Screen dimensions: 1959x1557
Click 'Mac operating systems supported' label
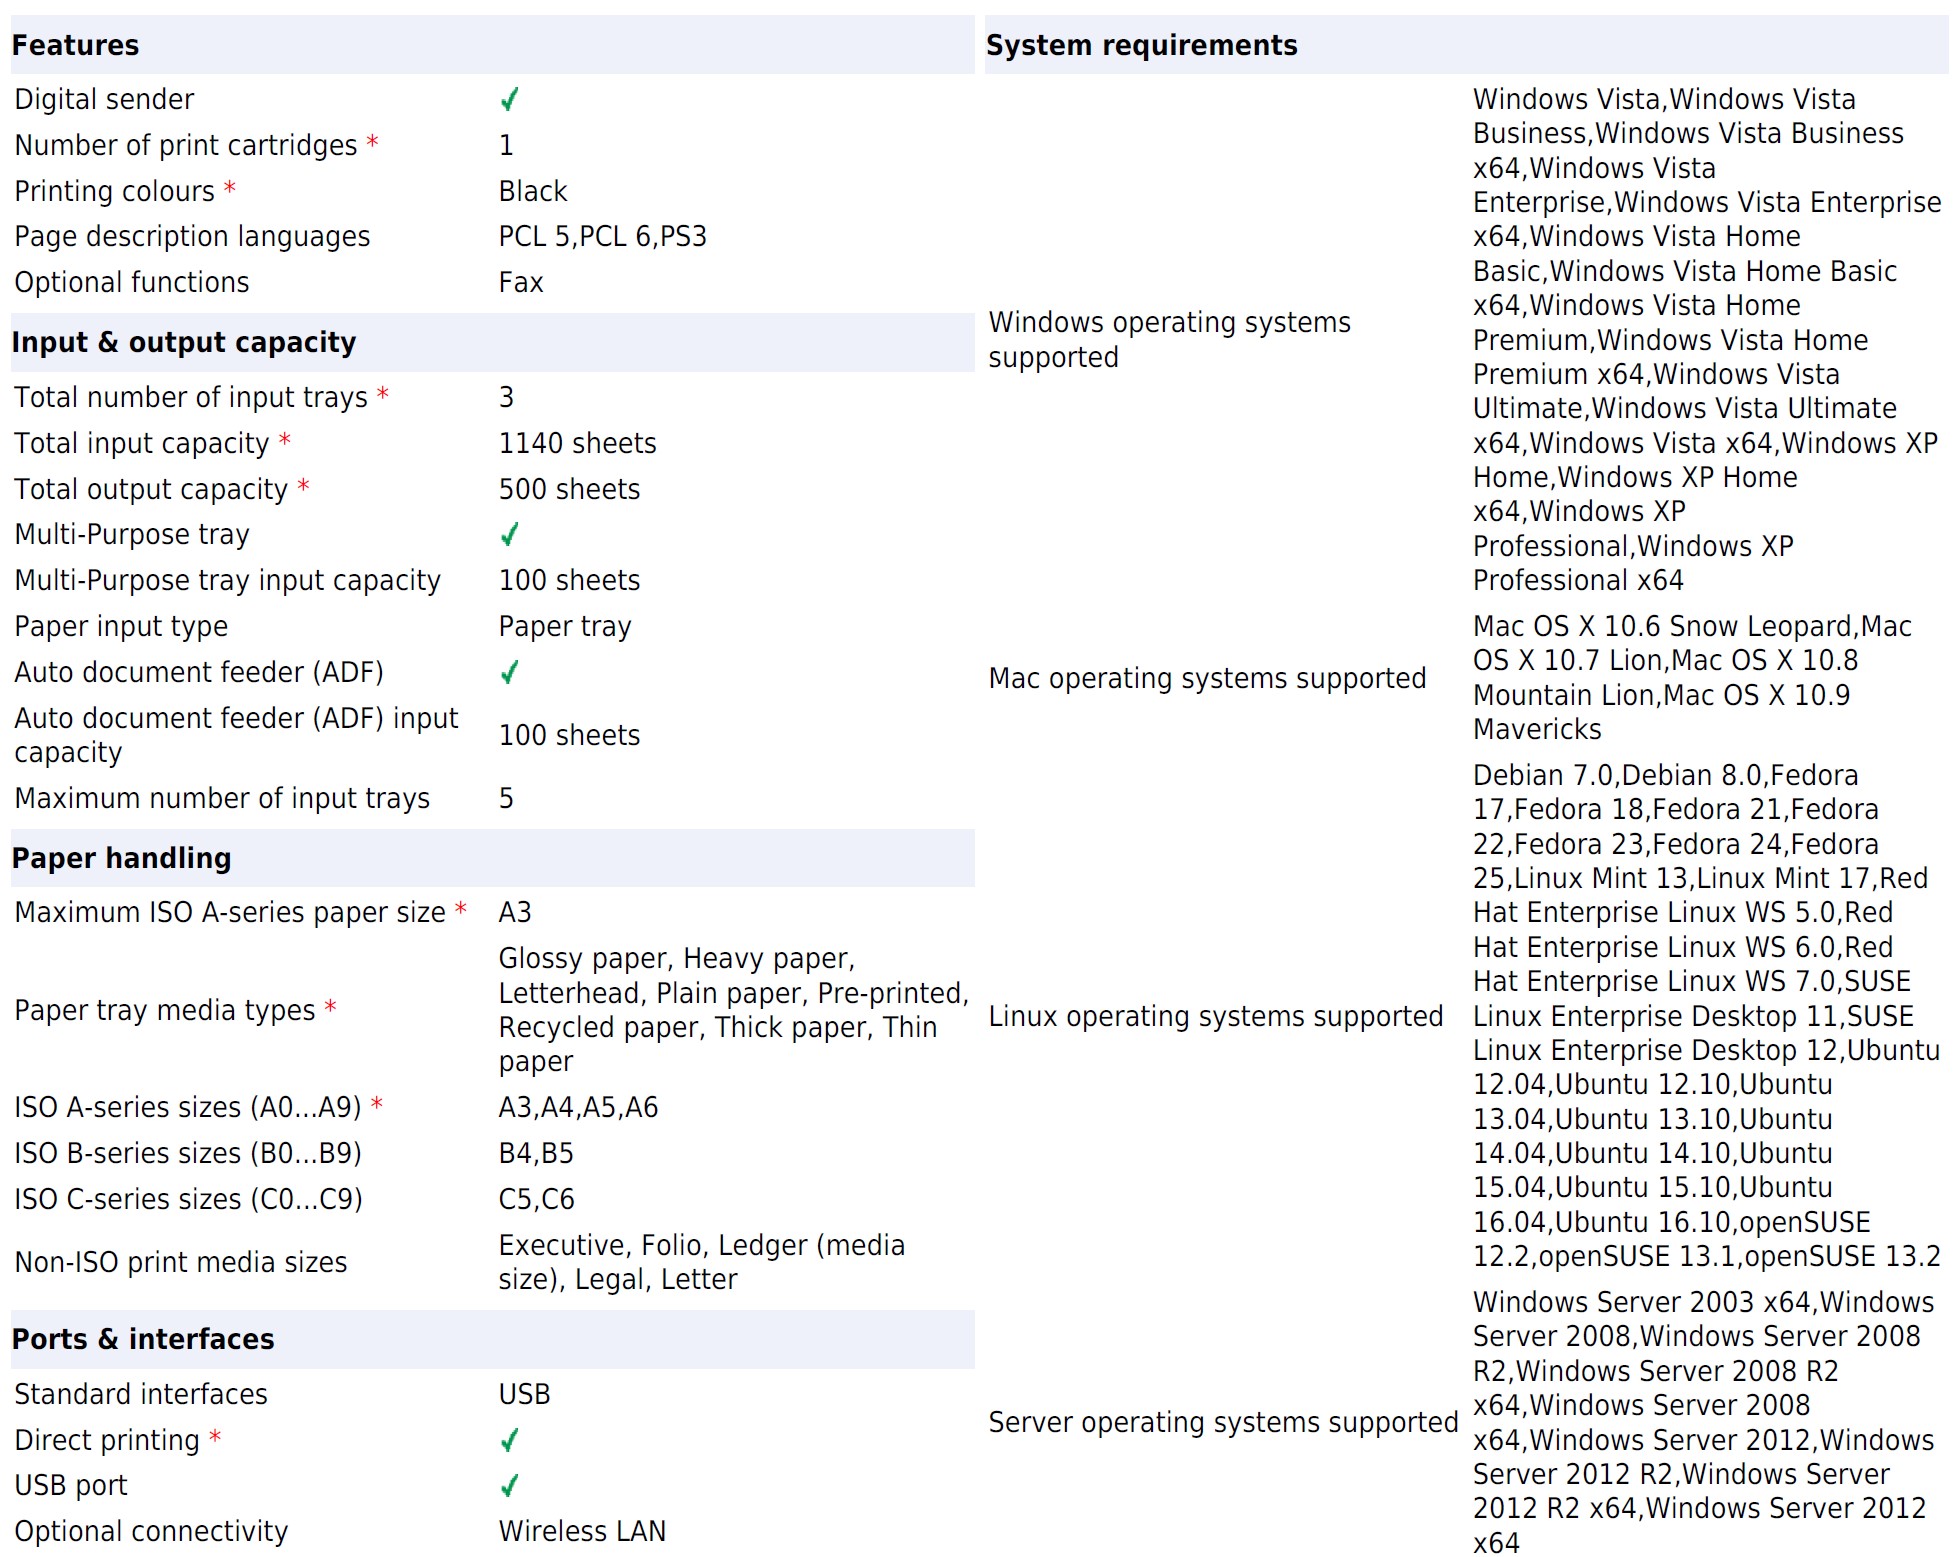pyautogui.click(x=1207, y=678)
